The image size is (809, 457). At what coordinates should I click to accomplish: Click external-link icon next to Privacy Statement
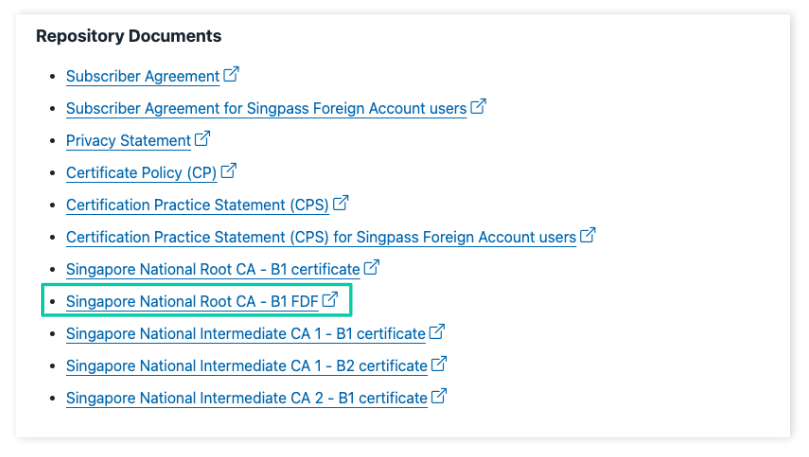coord(202,140)
